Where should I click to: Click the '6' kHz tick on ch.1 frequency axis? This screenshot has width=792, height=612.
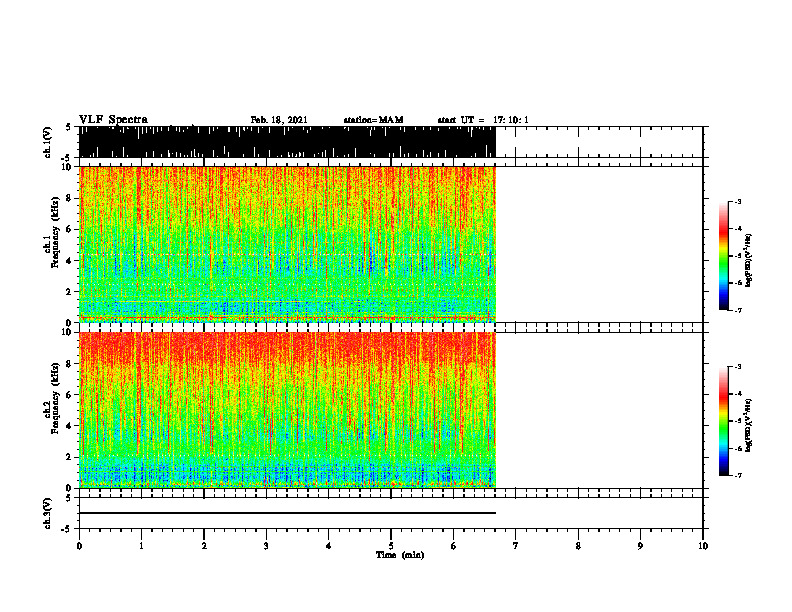[x=69, y=230]
